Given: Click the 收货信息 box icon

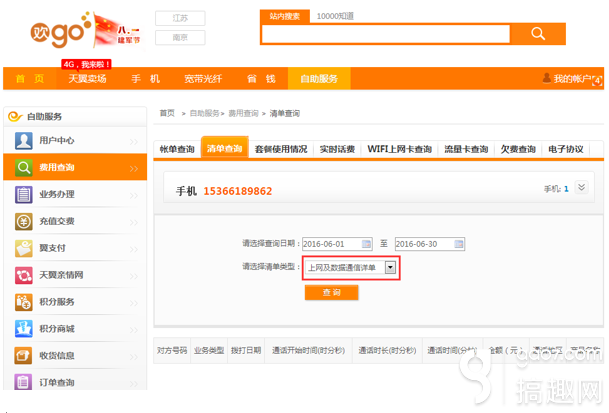Looking at the screenshot, I should pos(24,356).
